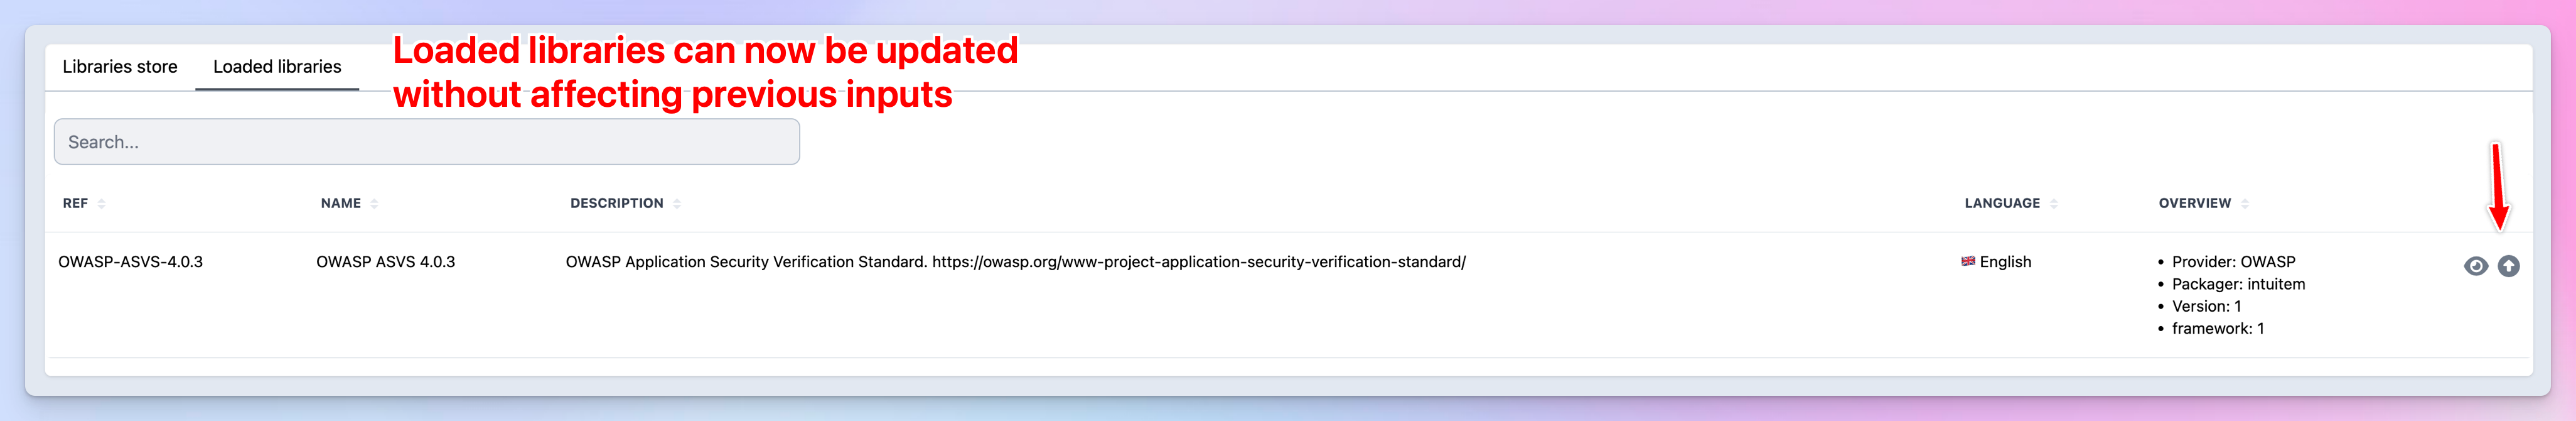Switch to the Libraries store tab

point(120,67)
